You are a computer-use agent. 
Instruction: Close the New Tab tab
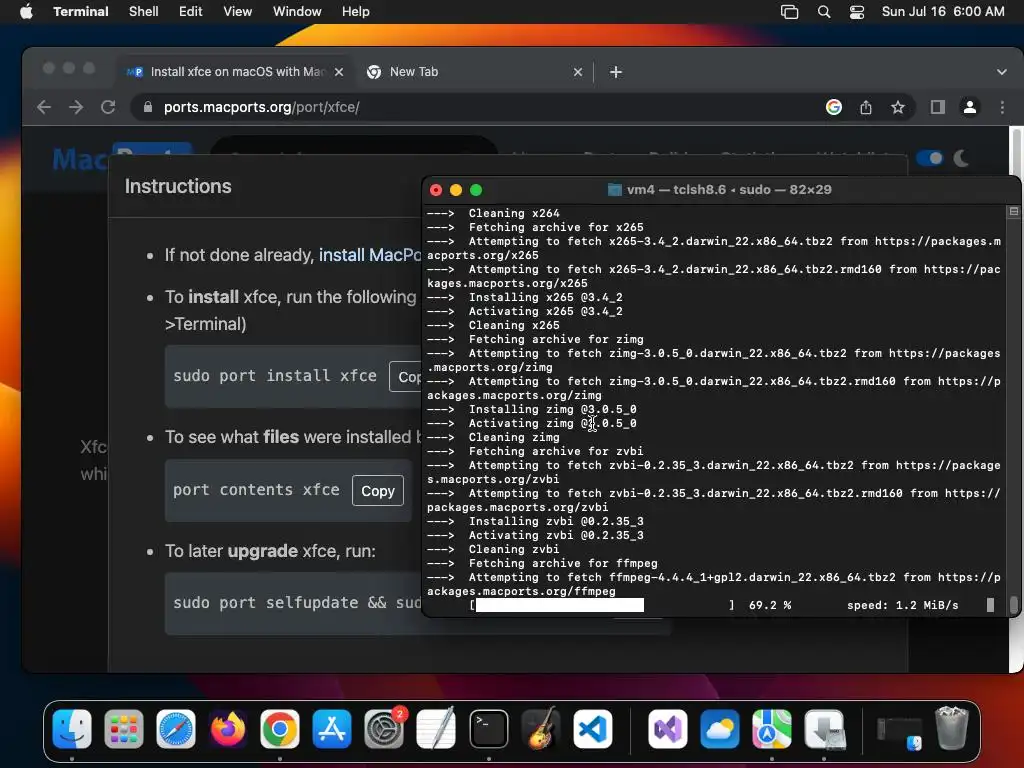click(x=578, y=72)
